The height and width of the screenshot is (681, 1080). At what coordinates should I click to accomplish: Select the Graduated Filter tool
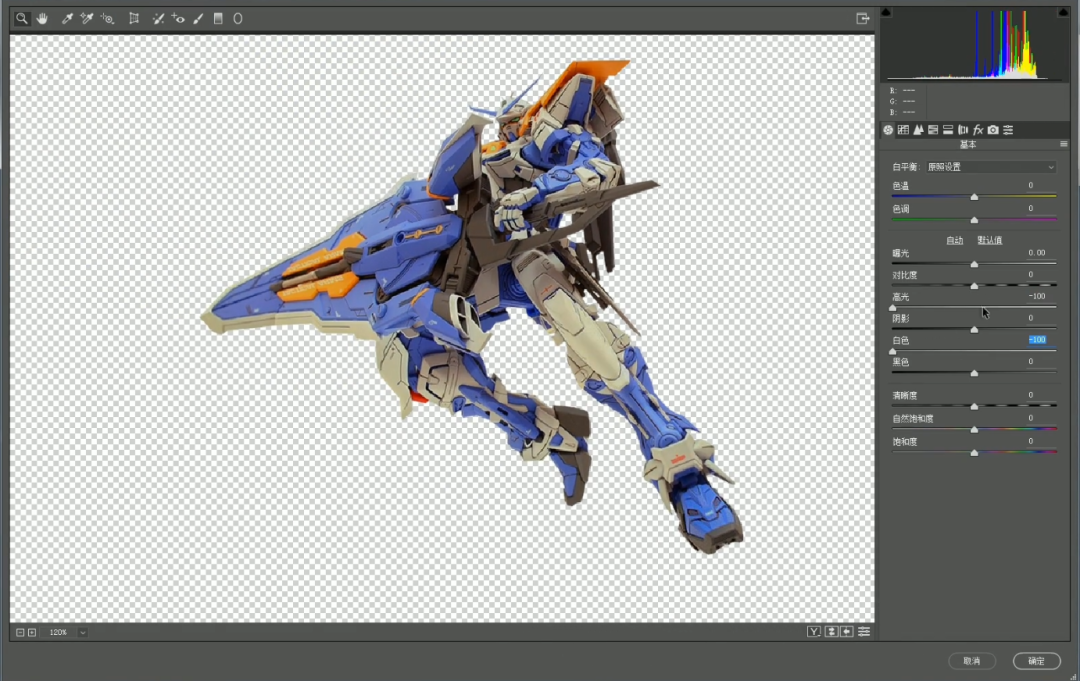[x=218, y=19]
